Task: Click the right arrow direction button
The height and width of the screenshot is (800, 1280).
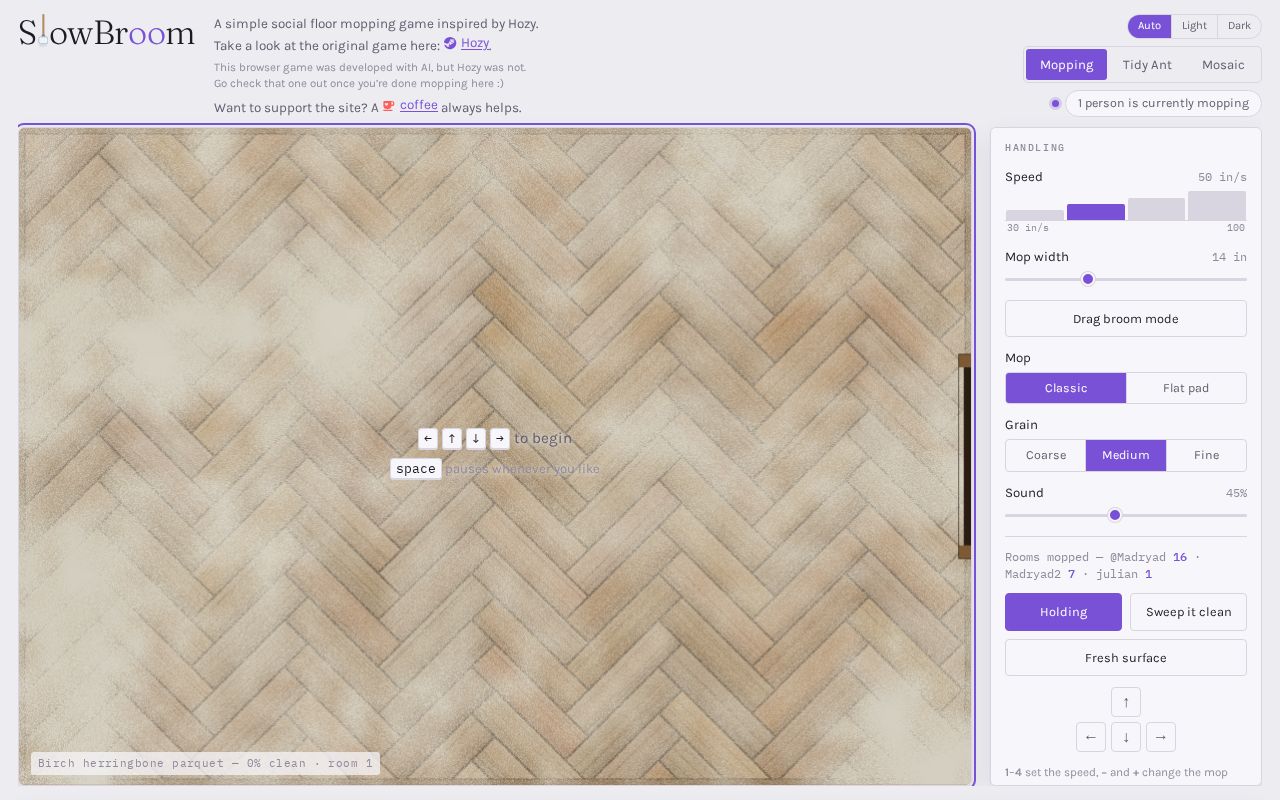Action: click(x=1161, y=737)
